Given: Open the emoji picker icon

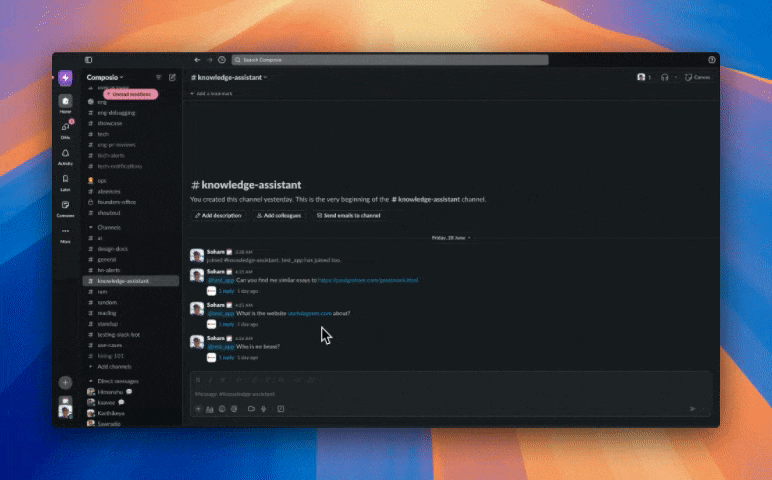Looking at the screenshot, I should pos(222,409).
